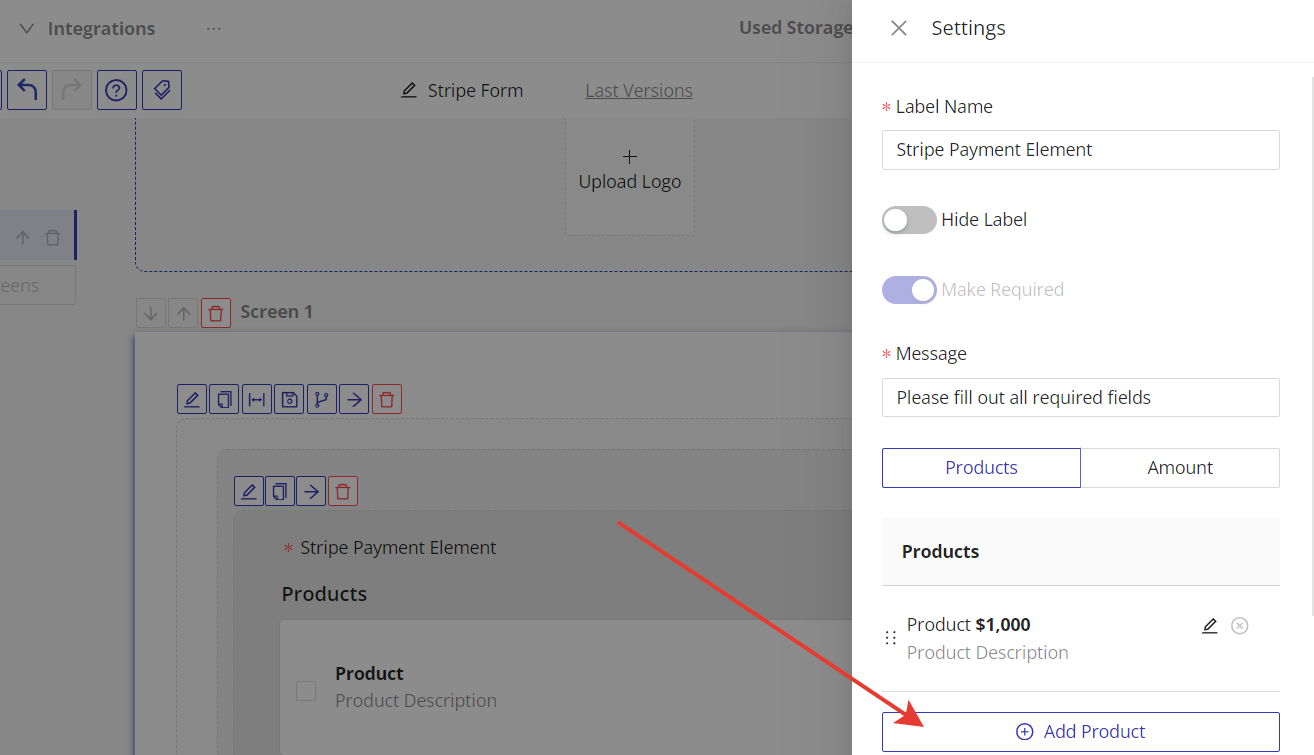This screenshot has width=1314, height=755.
Task: Collapse the Integrations section chevron
Action: pos(27,29)
